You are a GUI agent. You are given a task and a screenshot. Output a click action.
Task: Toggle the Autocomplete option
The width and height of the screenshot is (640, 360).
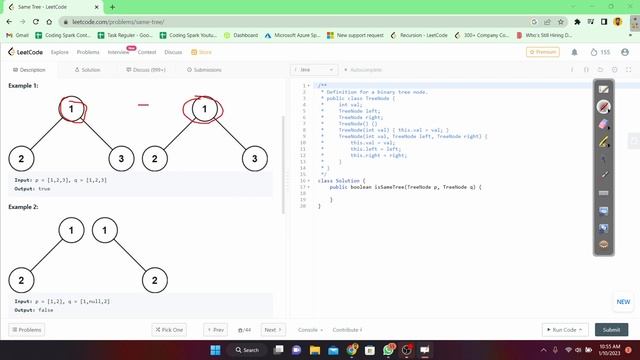click(x=363, y=70)
